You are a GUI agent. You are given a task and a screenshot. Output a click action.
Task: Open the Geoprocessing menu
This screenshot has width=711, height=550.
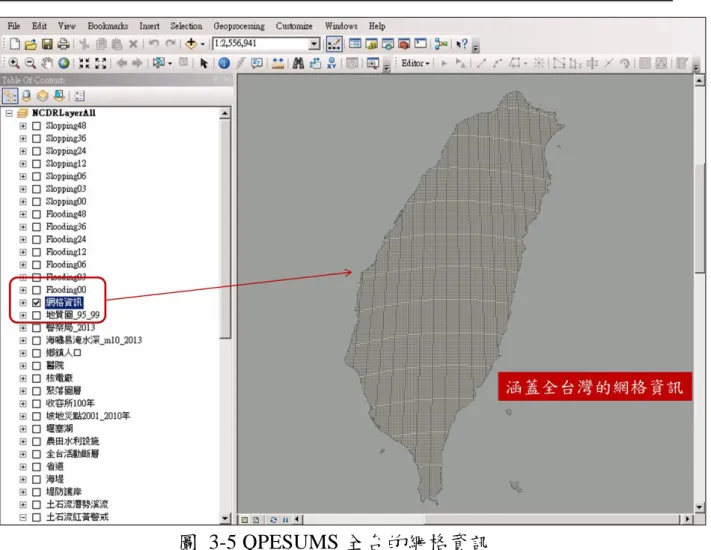click(x=239, y=26)
